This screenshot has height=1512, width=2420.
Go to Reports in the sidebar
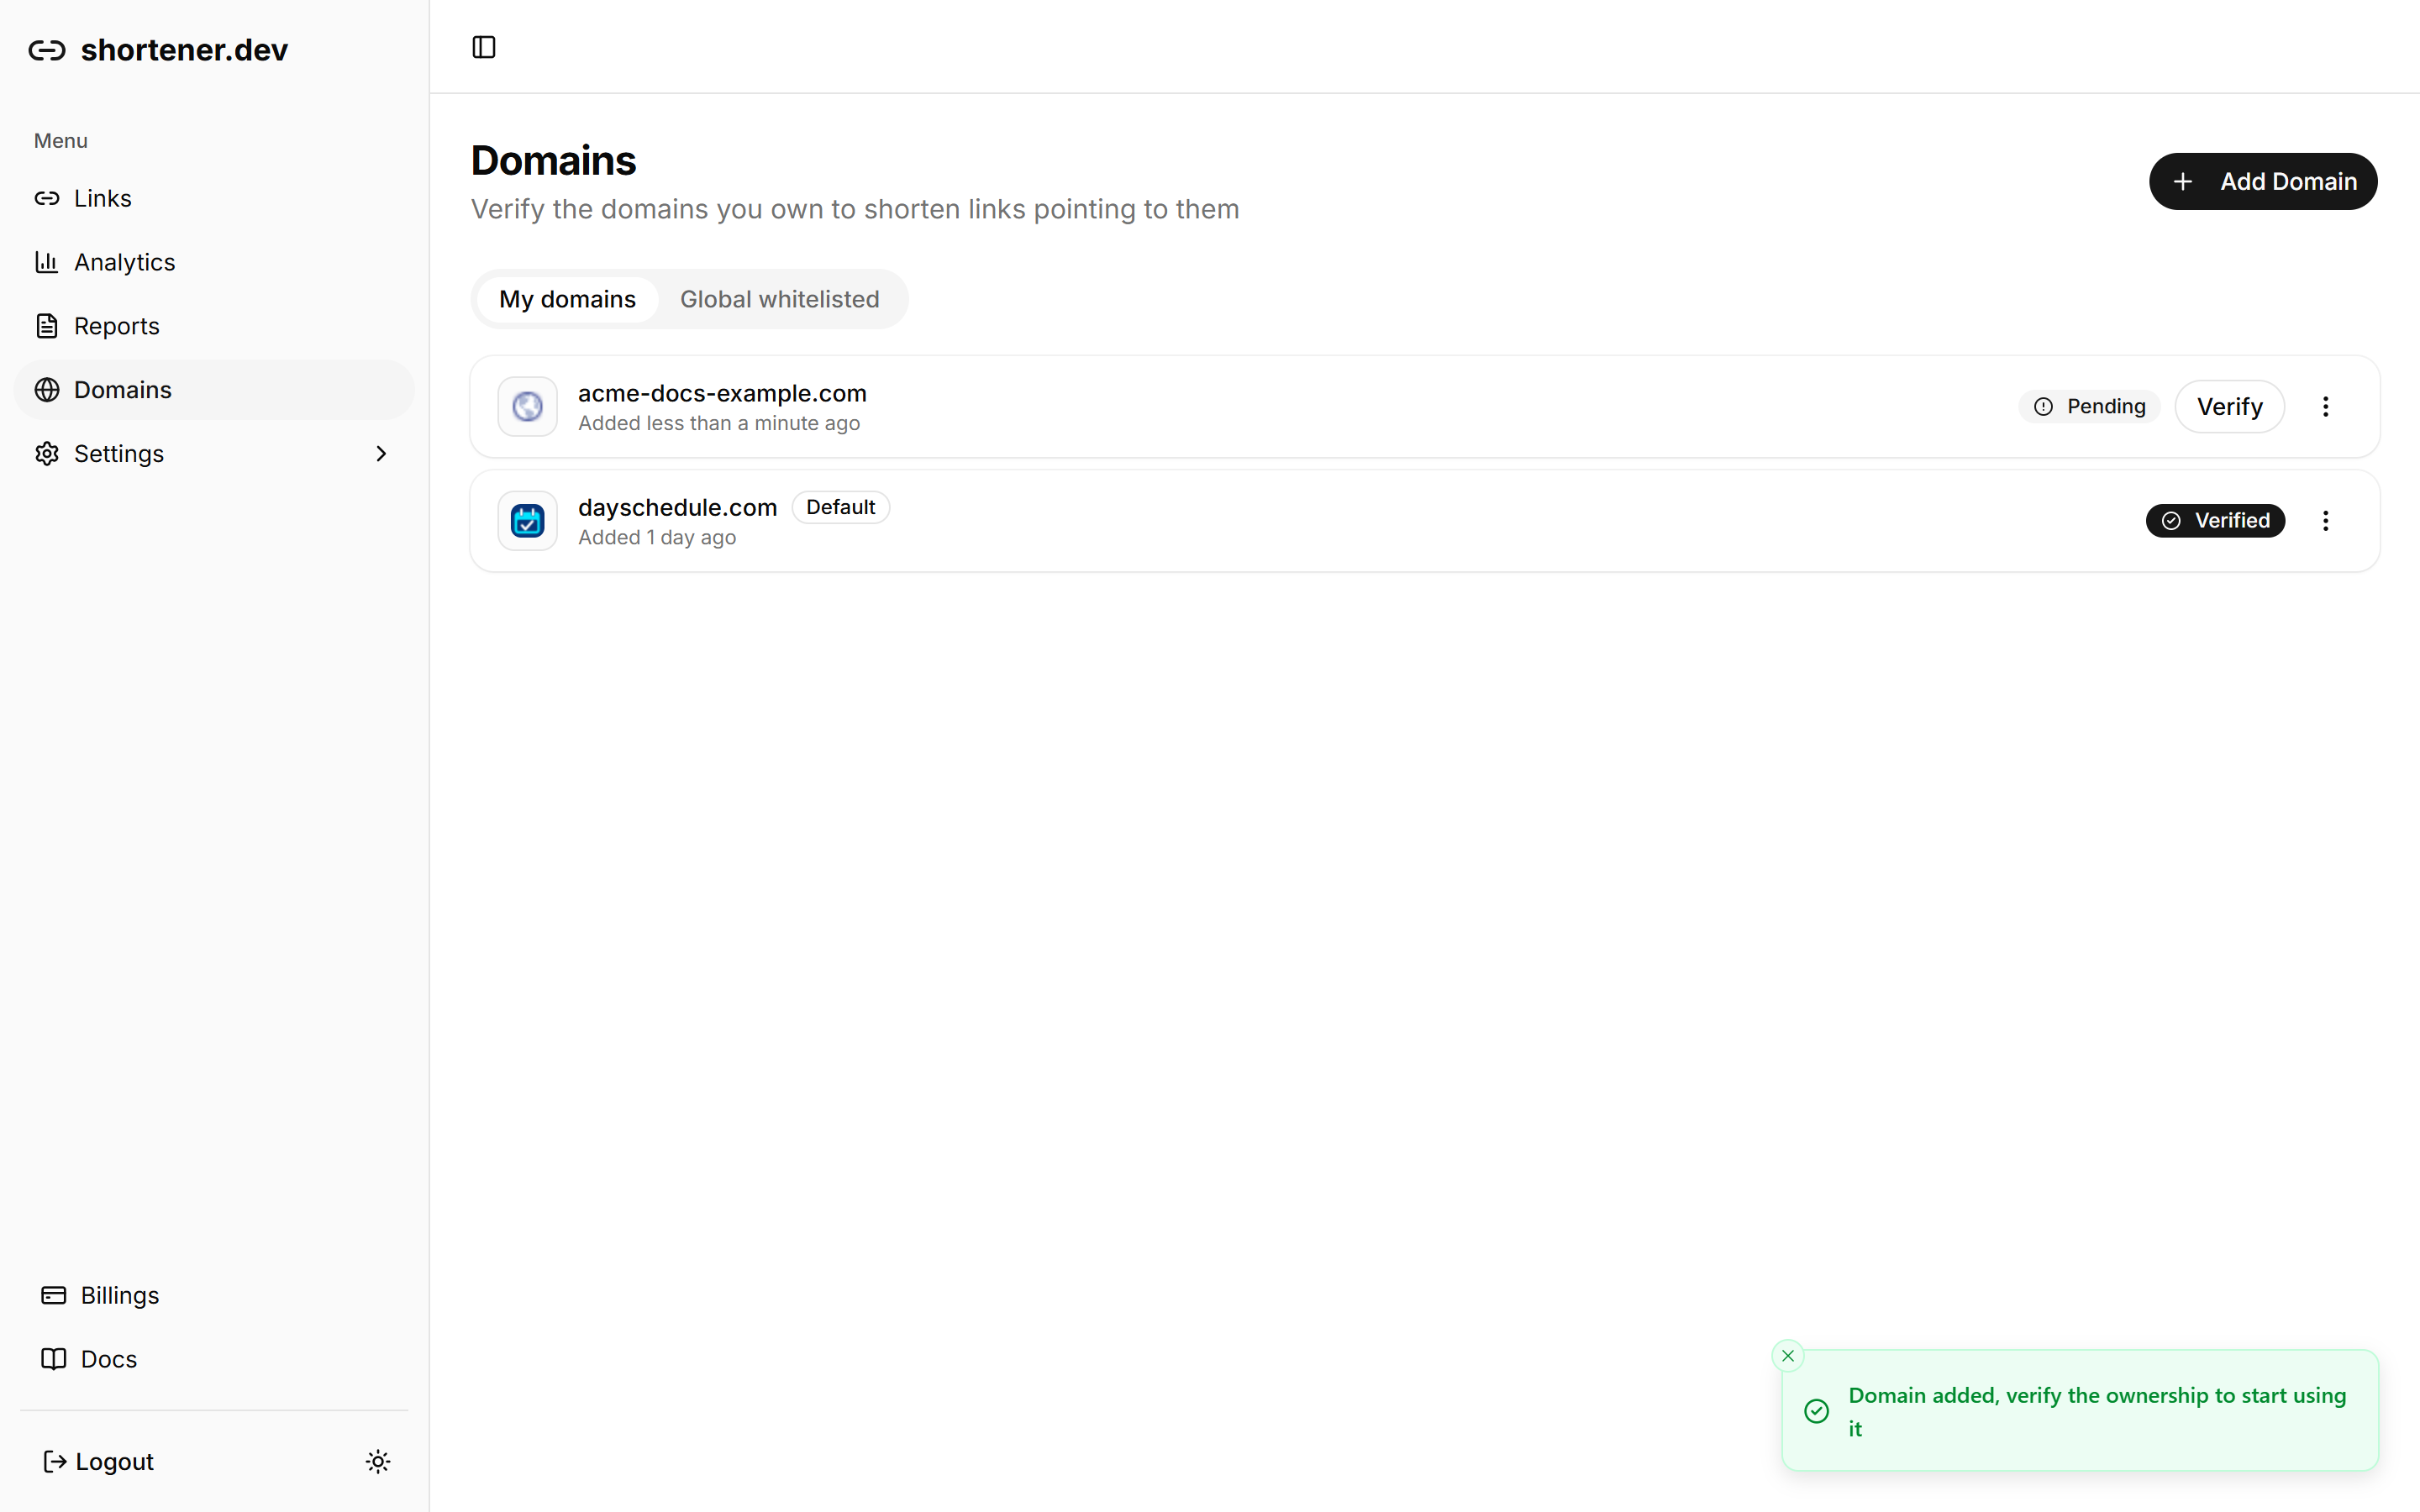(214, 326)
